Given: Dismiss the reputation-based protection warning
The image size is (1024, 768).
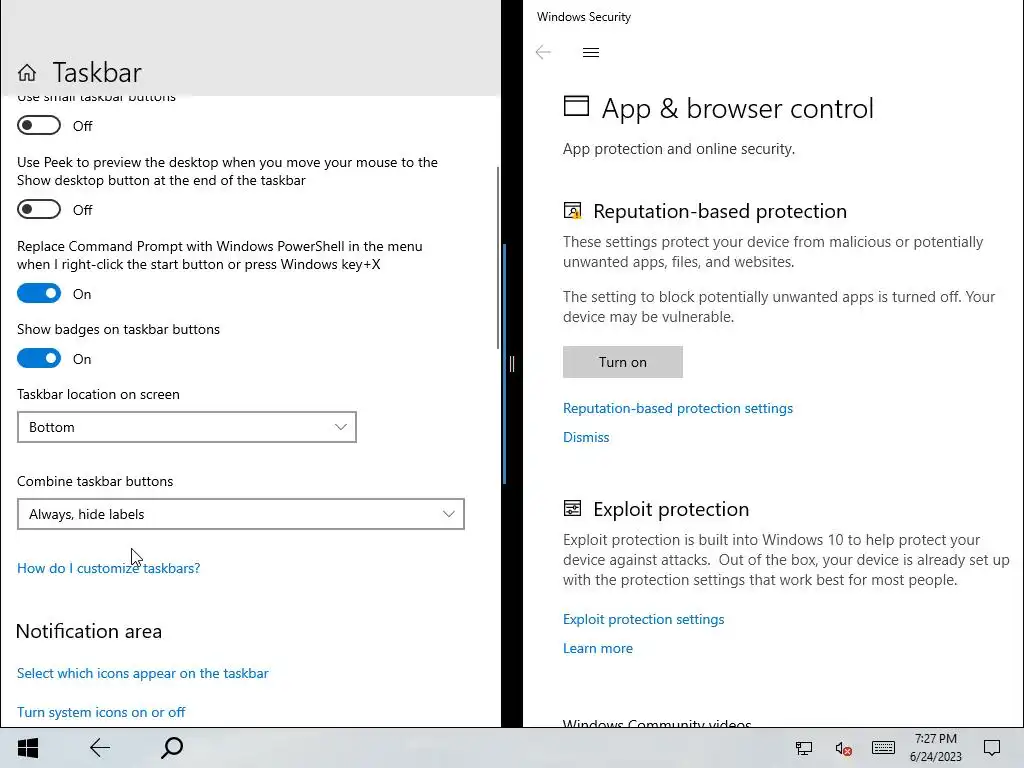Looking at the screenshot, I should [x=586, y=437].
